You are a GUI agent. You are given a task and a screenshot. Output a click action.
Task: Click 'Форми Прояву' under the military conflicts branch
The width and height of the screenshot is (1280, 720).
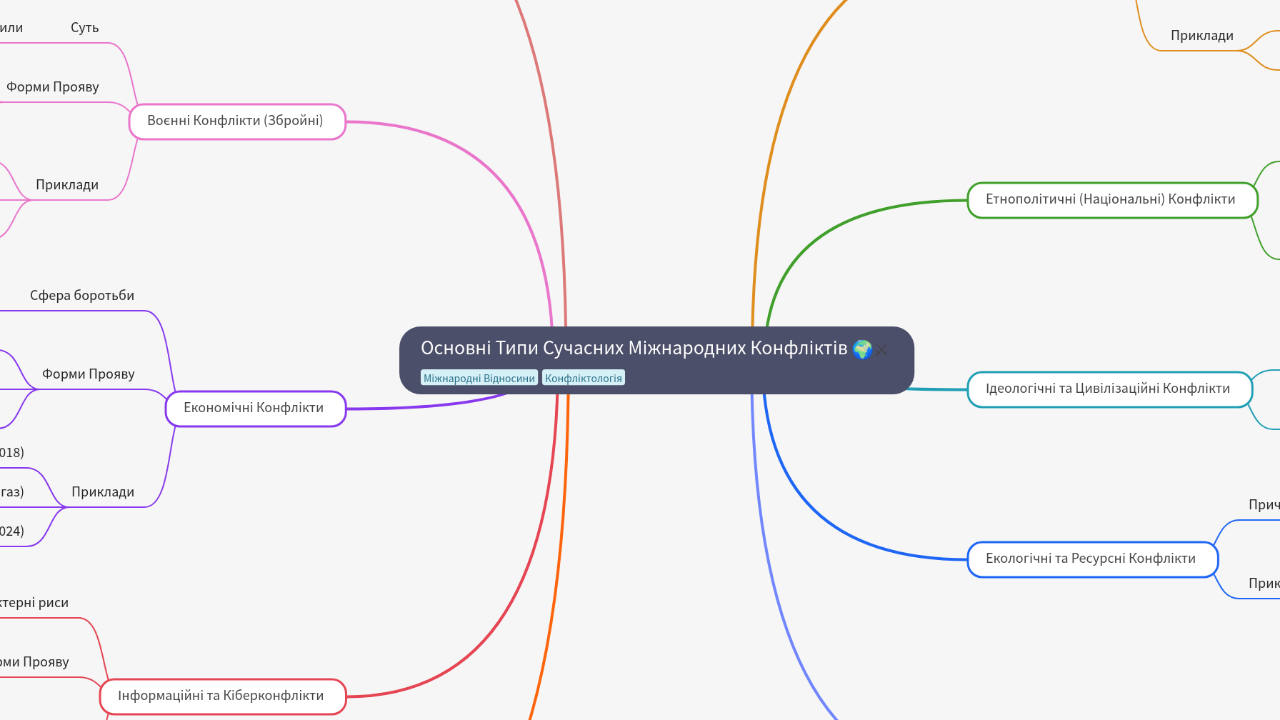[53, 86]
